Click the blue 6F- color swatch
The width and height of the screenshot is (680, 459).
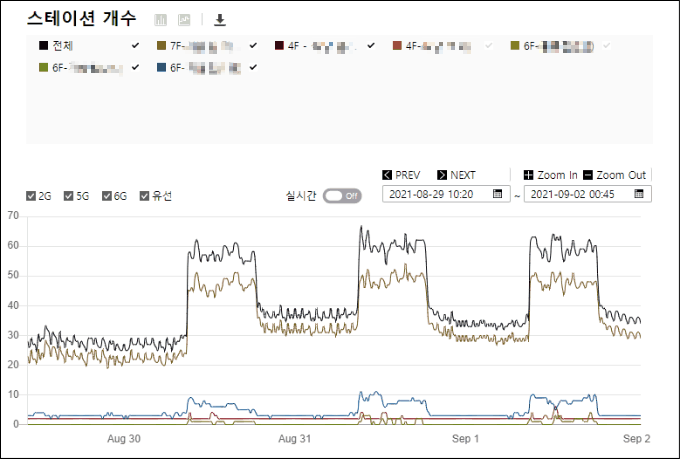point(161,67)
